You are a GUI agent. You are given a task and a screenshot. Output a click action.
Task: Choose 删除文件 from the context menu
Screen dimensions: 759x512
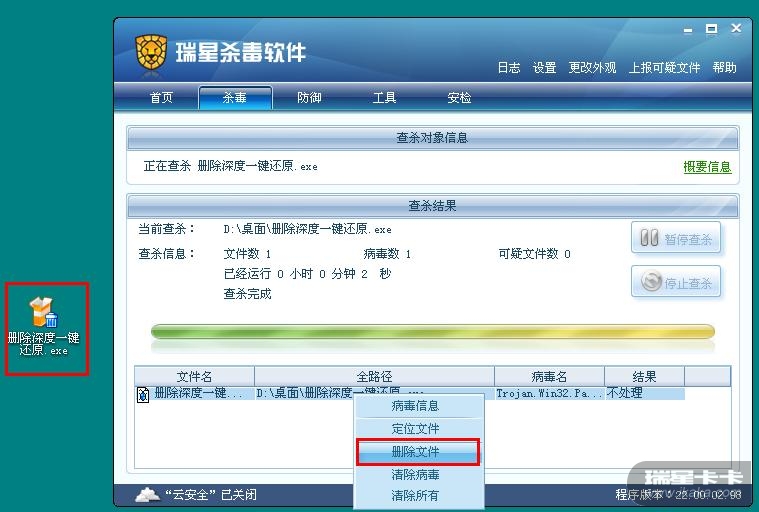418,452
